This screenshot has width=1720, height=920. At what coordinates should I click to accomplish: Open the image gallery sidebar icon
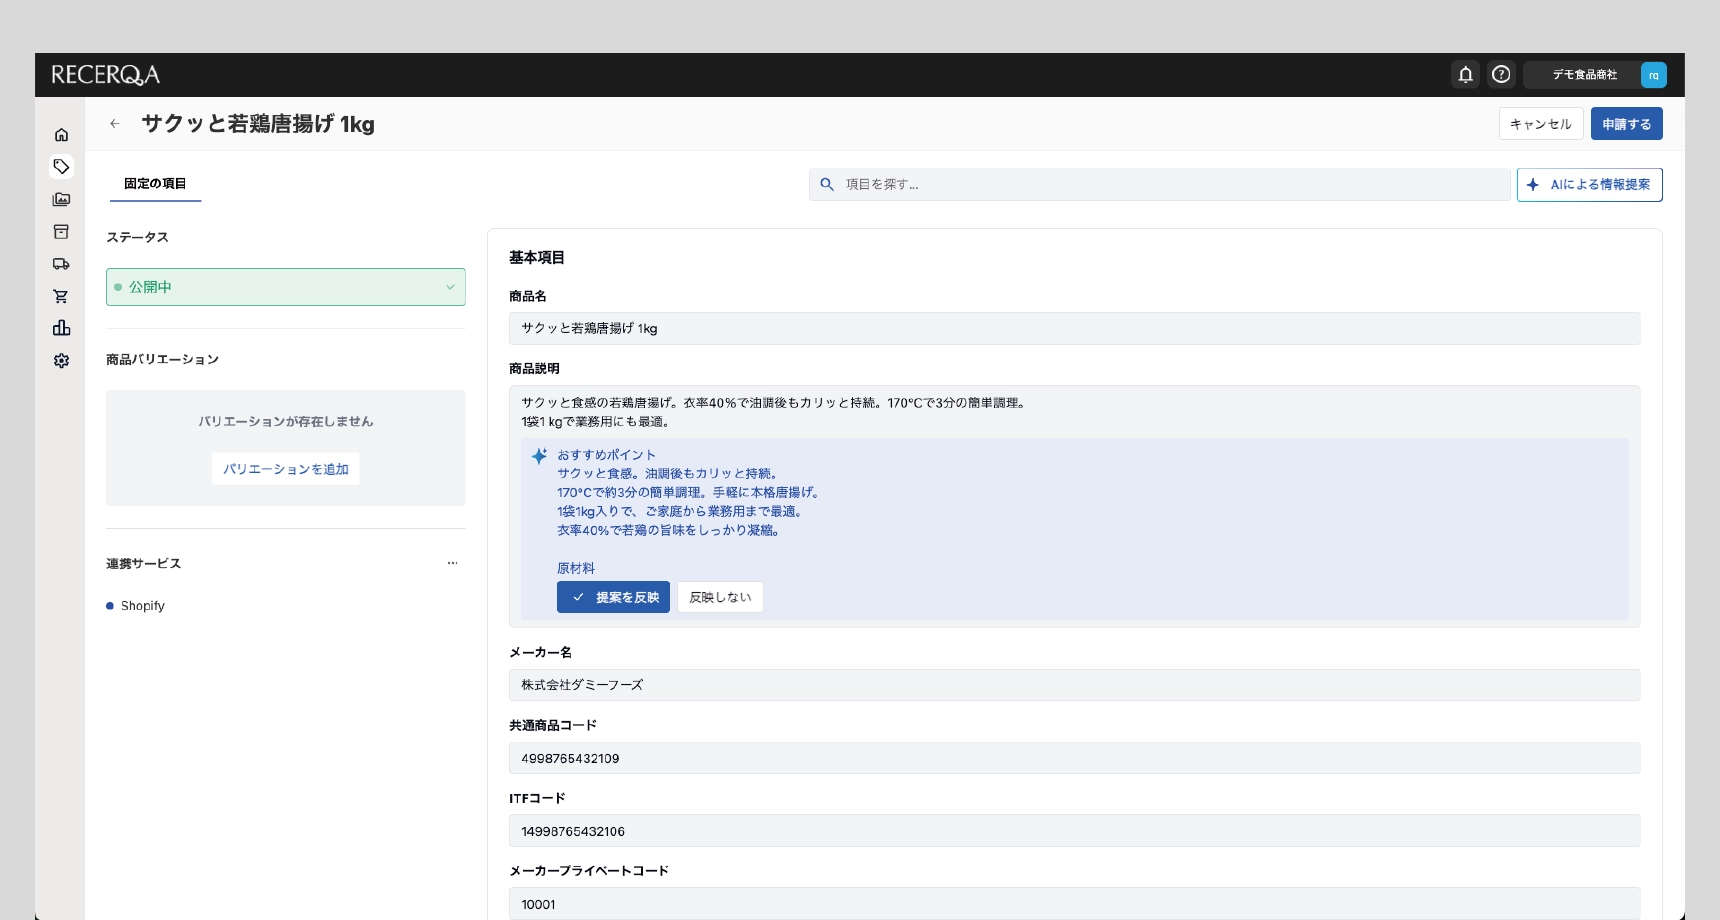[x=61, y=199]
